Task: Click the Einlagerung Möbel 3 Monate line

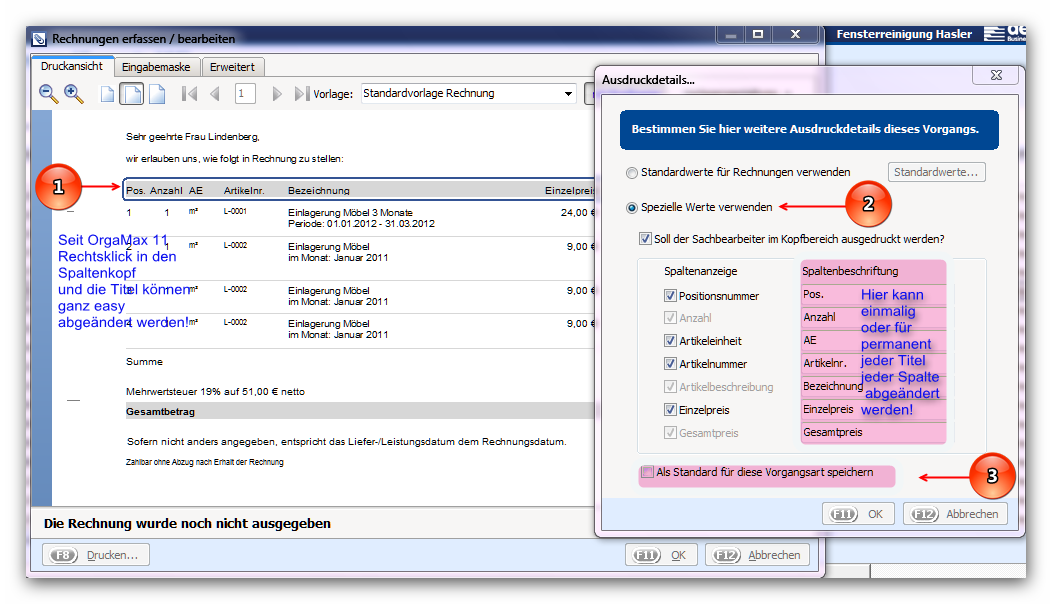Action: 350,213
